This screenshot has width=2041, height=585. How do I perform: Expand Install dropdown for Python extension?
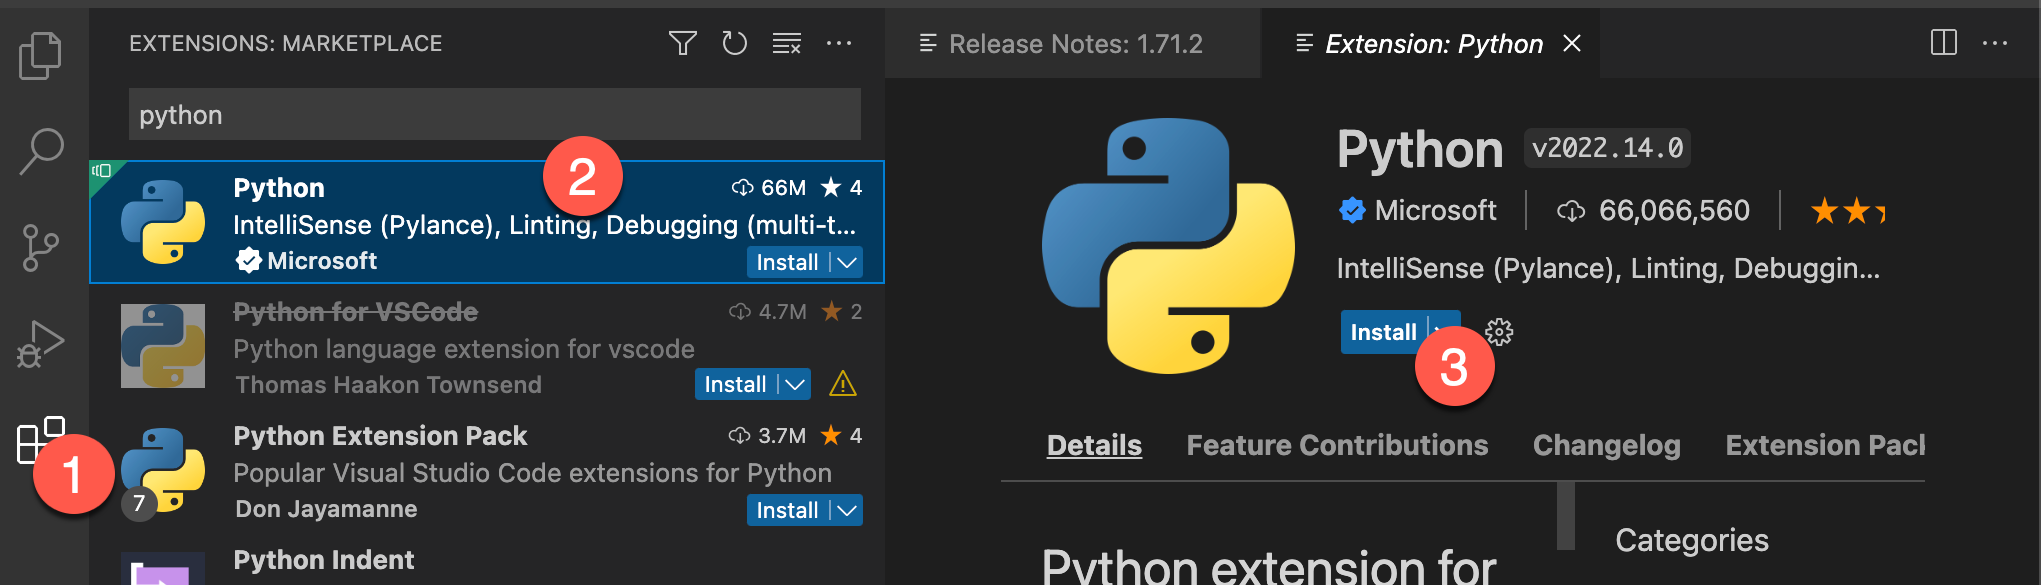tap(847, 262)
